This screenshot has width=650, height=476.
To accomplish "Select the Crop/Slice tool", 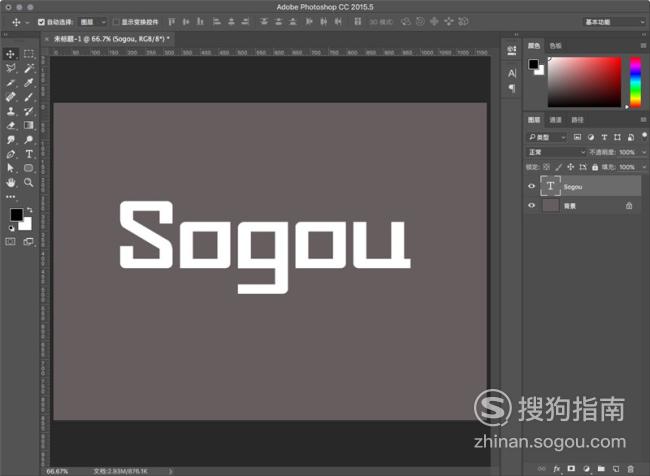I will (11, 83).
